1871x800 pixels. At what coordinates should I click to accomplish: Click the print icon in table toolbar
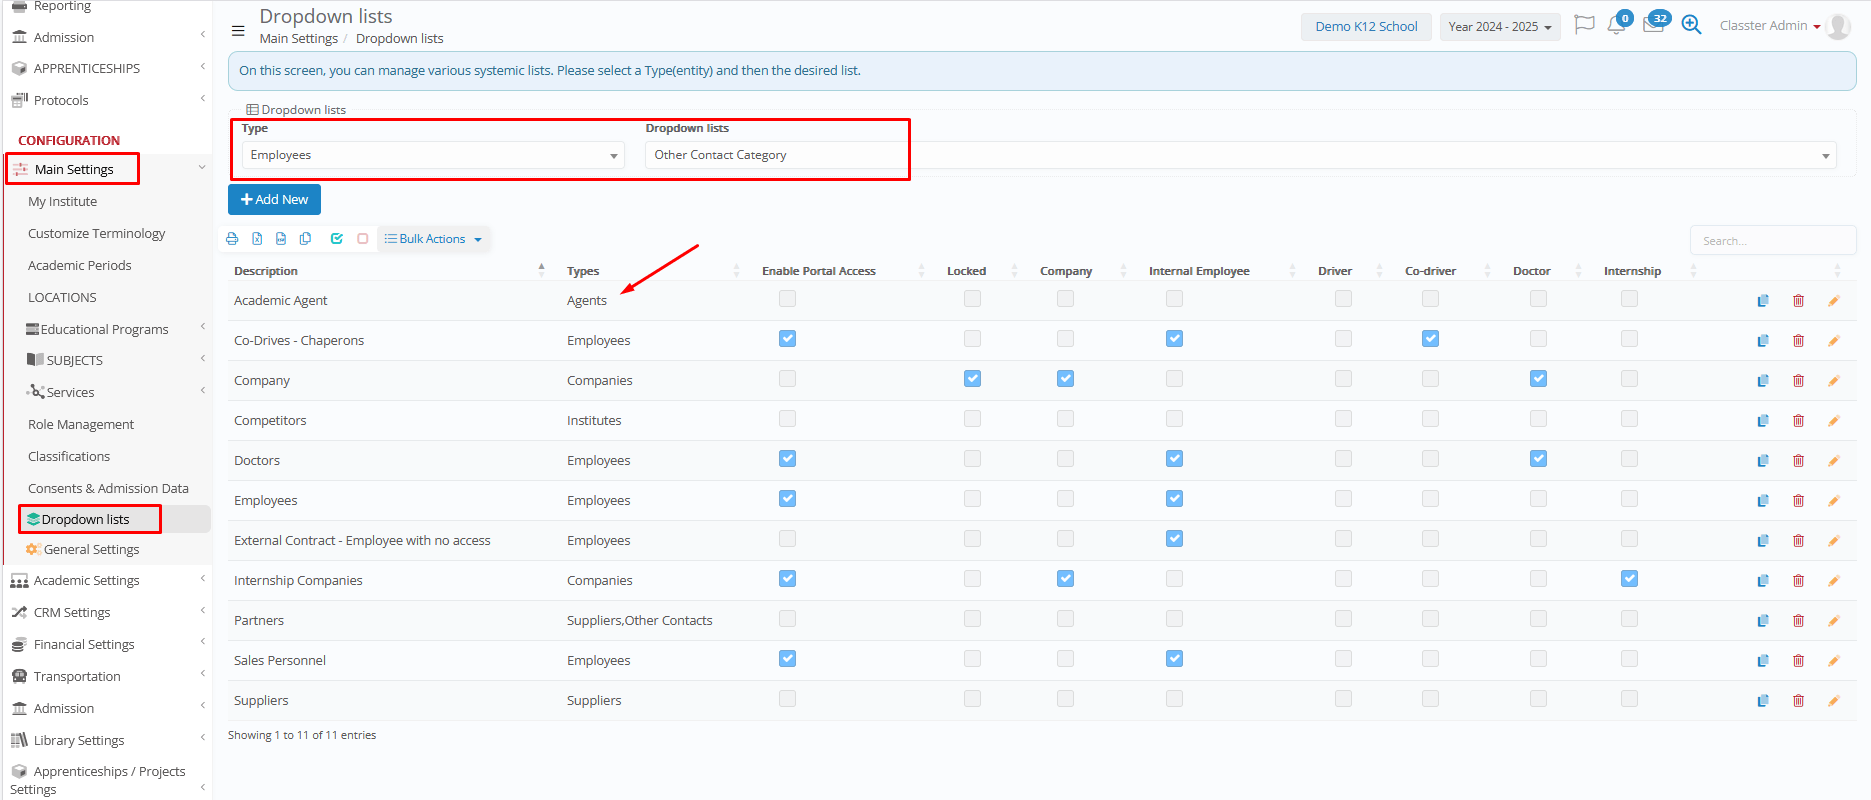coord(232,239)
